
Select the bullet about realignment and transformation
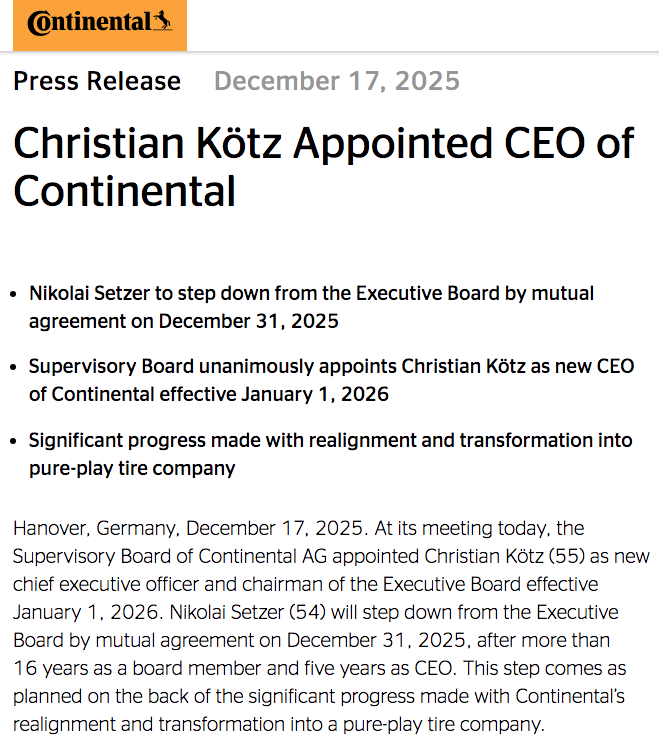tap(330, 453)
